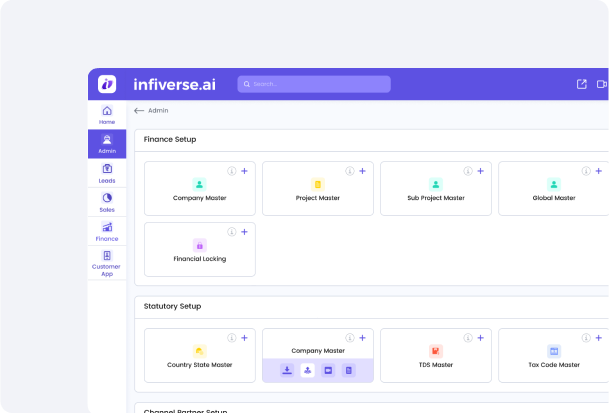Go to Home in the sidebar
Viewport: 609px width, 413px height.
coord(107,115)
